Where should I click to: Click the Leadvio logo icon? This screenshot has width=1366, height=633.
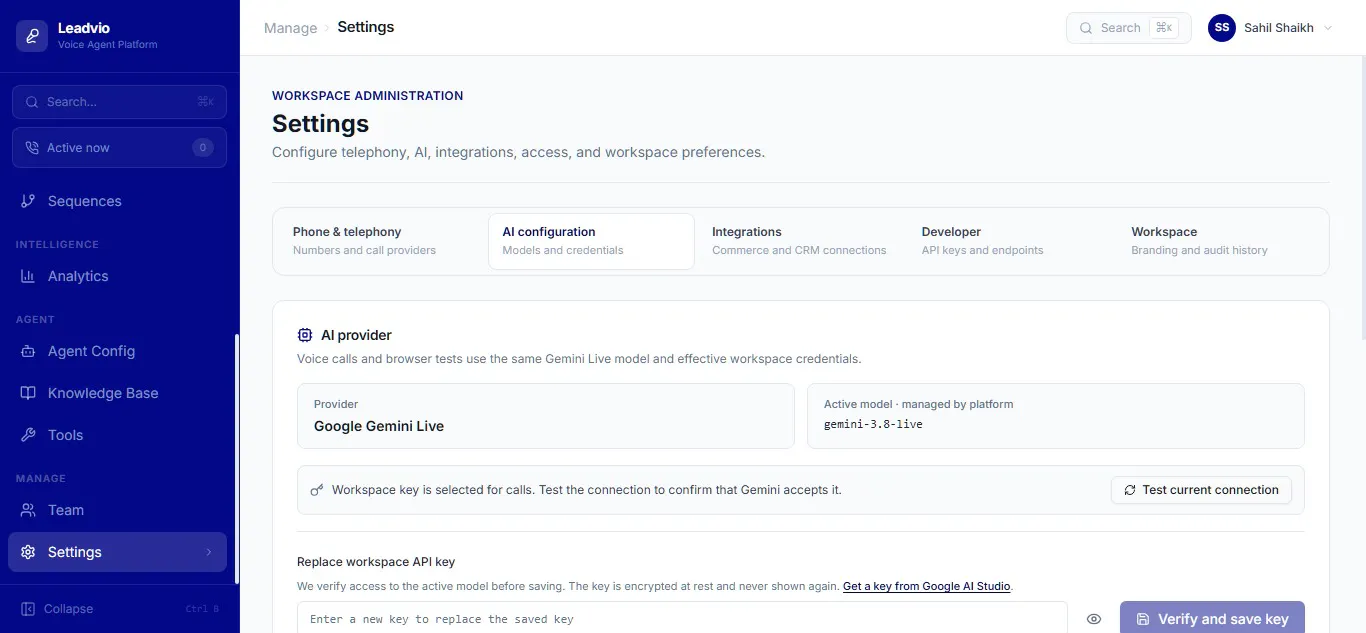32,36
